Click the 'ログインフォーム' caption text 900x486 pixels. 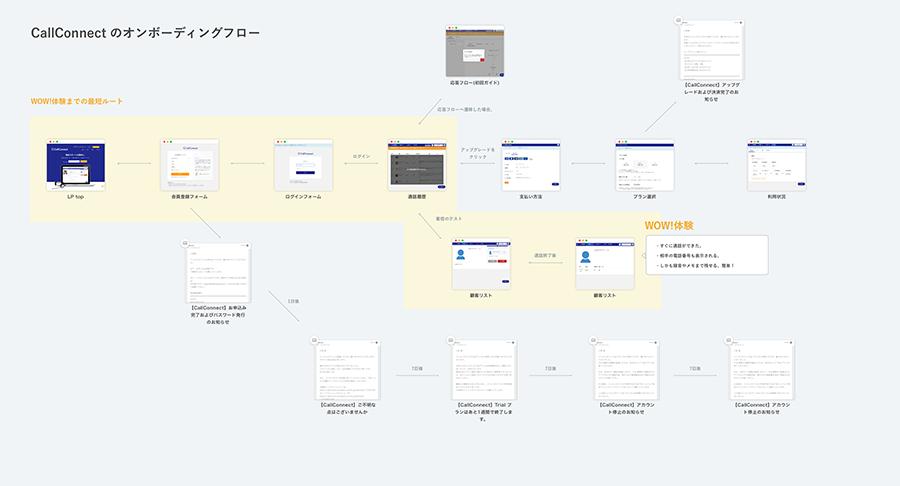click(x=303, y=197)
